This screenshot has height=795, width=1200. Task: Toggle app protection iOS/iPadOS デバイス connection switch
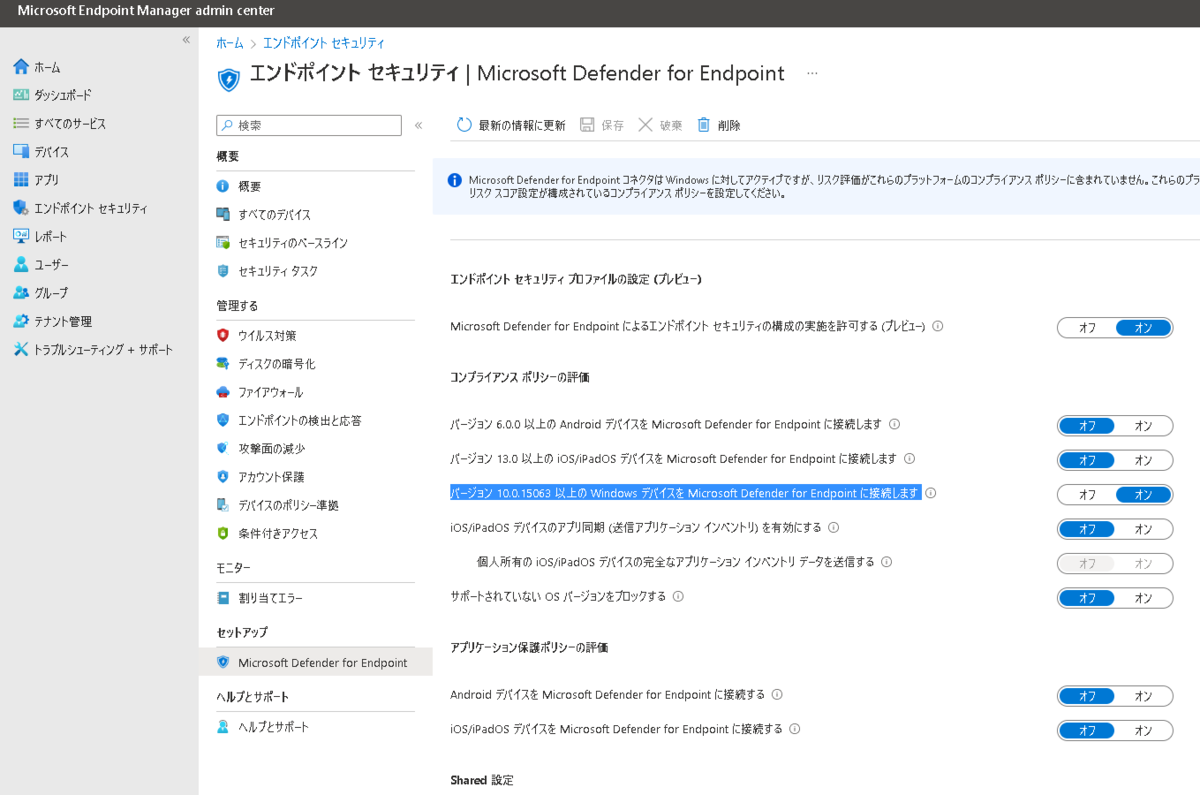pyautogui.click(x=1115, y=730)
